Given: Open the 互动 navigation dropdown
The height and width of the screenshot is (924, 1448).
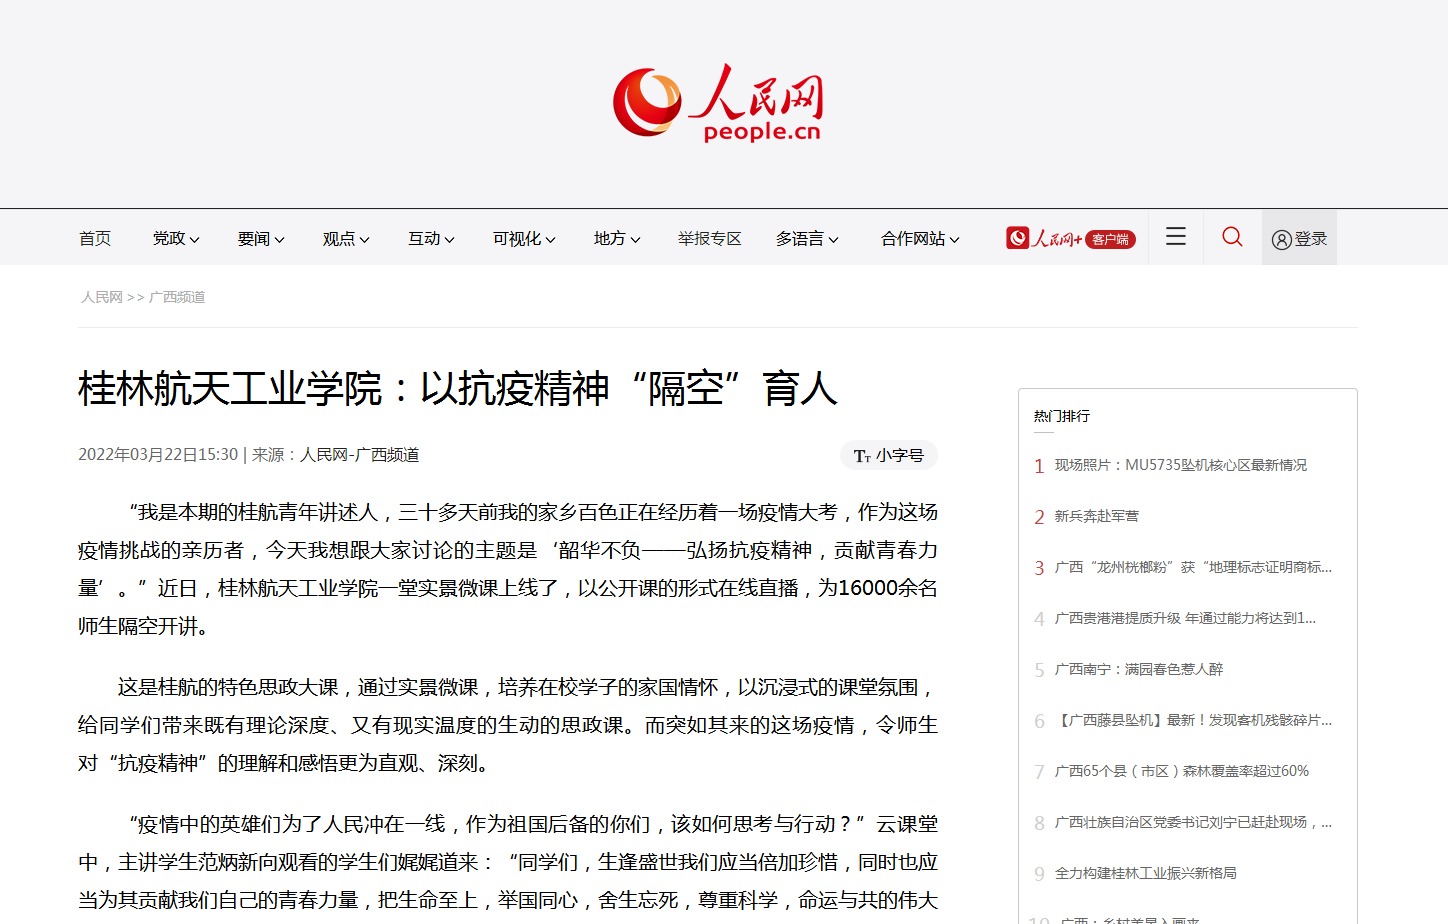Looking at the screenshot, I should pyautogui.click(x=431, y=239).
